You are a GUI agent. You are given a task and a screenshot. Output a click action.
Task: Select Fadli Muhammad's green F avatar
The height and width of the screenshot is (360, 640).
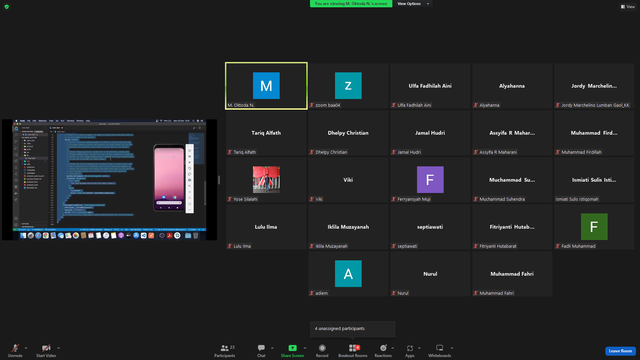tap(594, 227)
